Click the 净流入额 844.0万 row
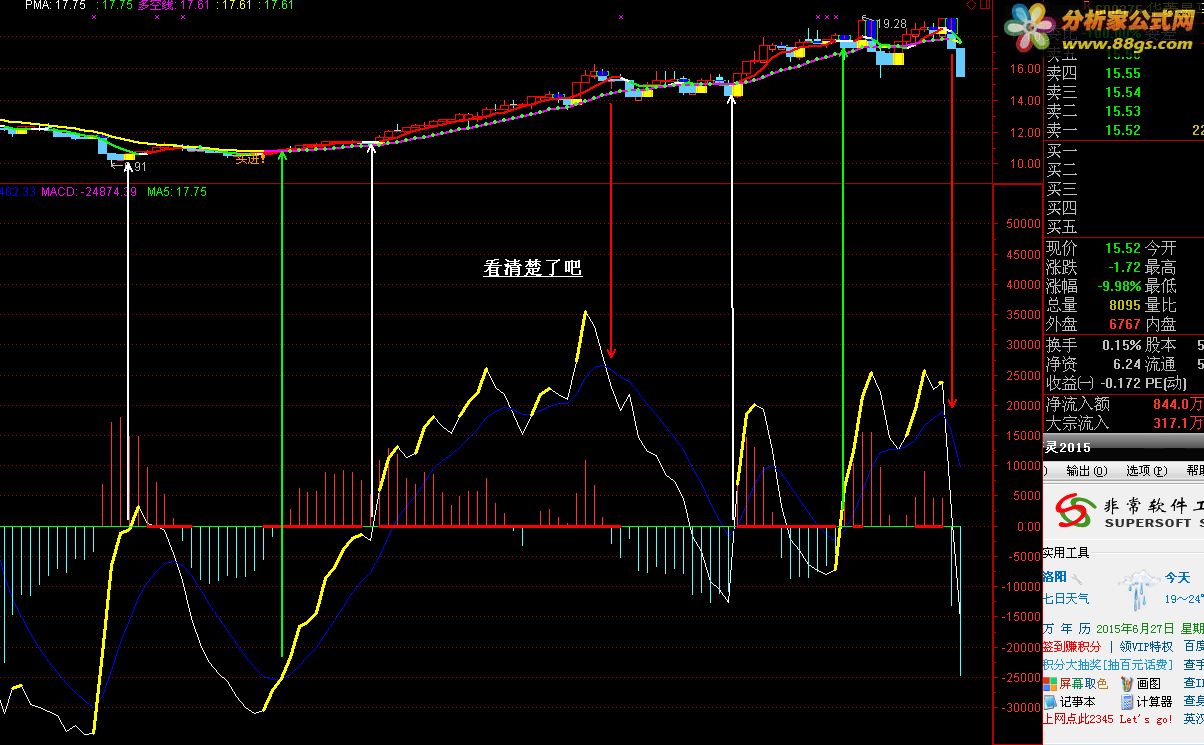1204x745 pixels. coord(1124,404)
